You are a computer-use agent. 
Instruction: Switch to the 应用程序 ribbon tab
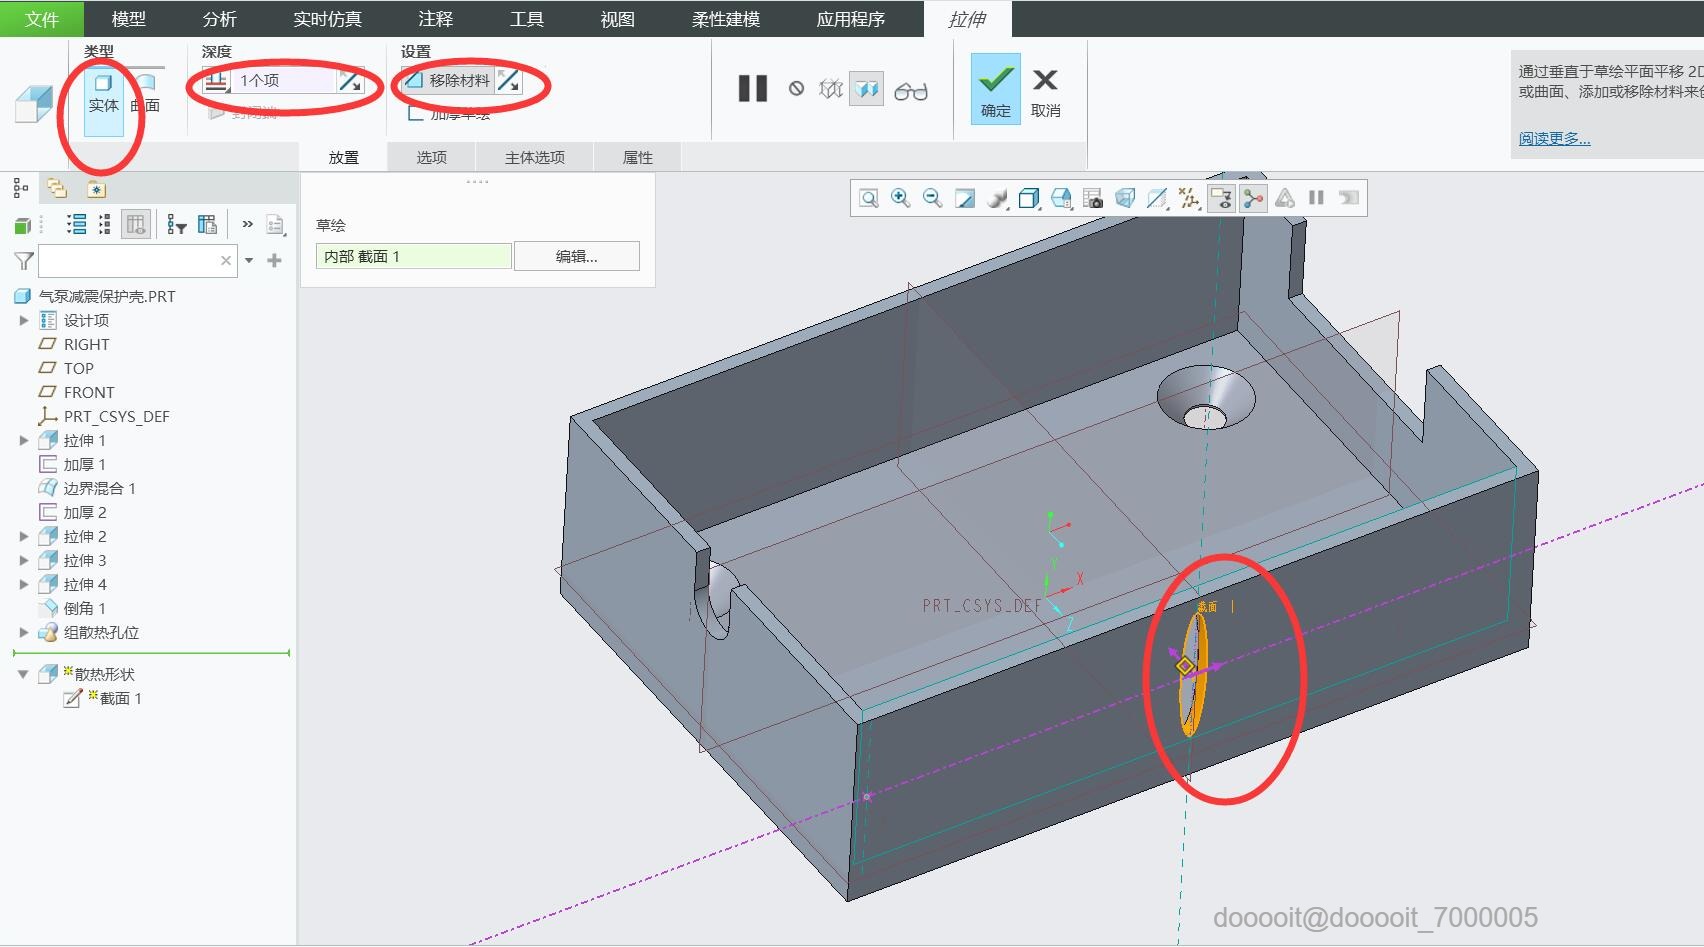[x=851, y=19]
